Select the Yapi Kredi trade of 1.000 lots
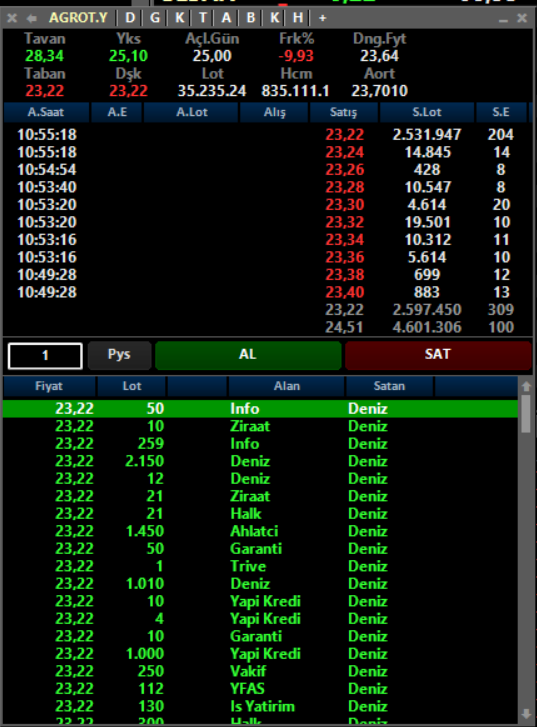537x727 pixels. pyautogui.click(x=260, y=654)
